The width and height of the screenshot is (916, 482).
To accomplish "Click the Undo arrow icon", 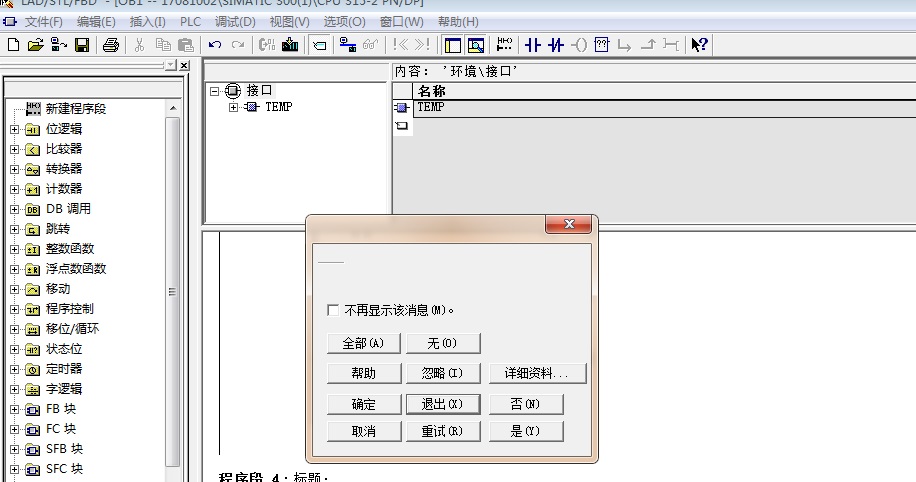I will (214, 45).
